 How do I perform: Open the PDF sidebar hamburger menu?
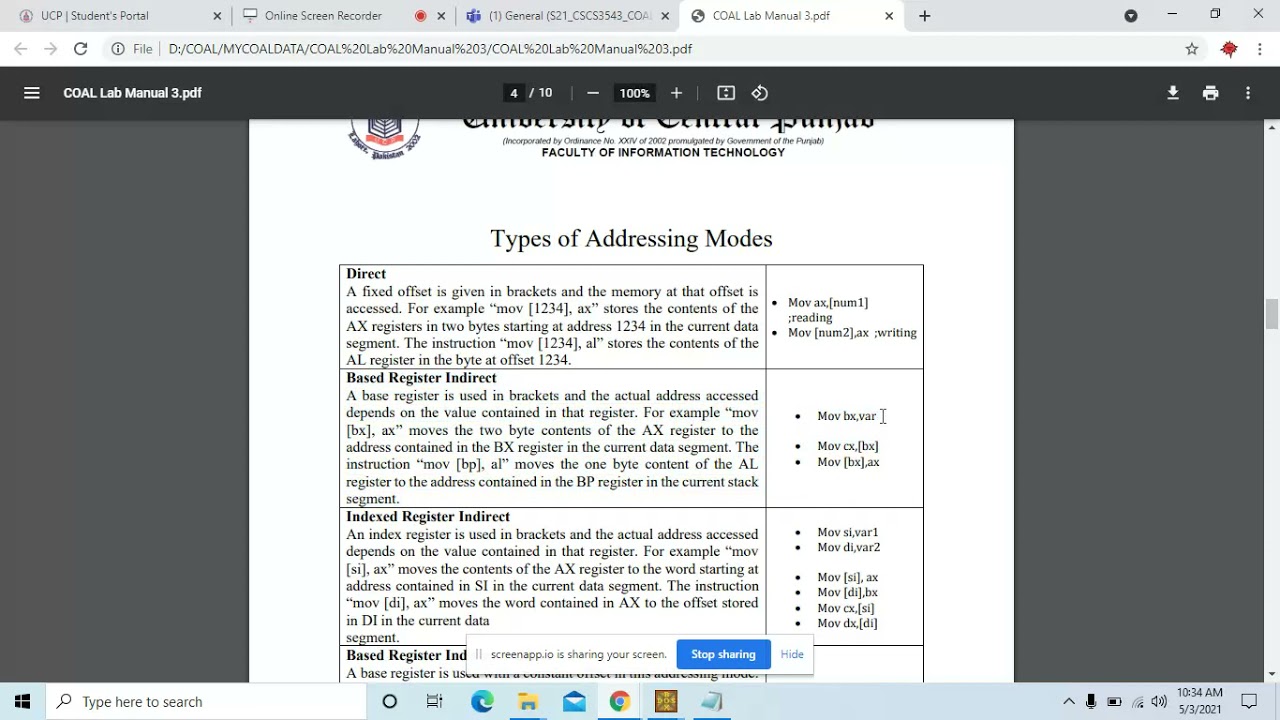(32, 93)
